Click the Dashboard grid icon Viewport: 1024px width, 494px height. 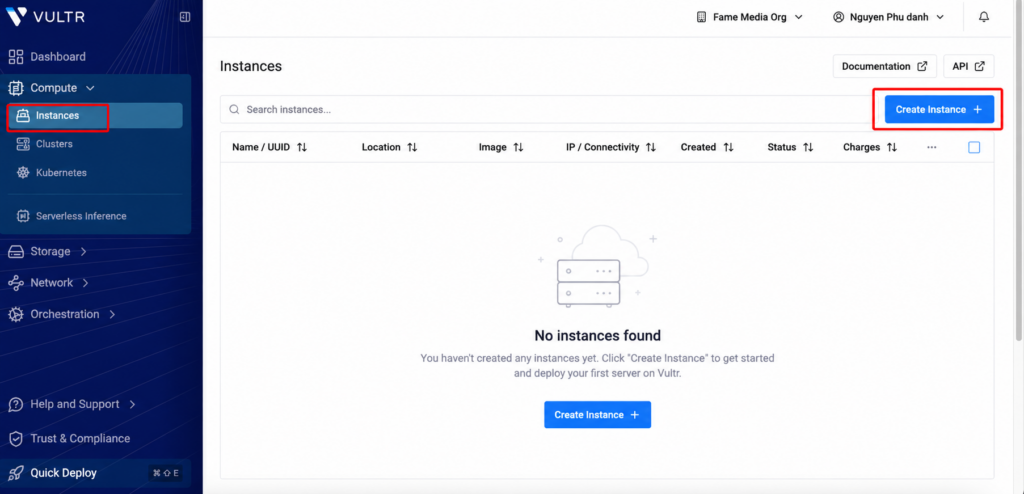[16, 57]
